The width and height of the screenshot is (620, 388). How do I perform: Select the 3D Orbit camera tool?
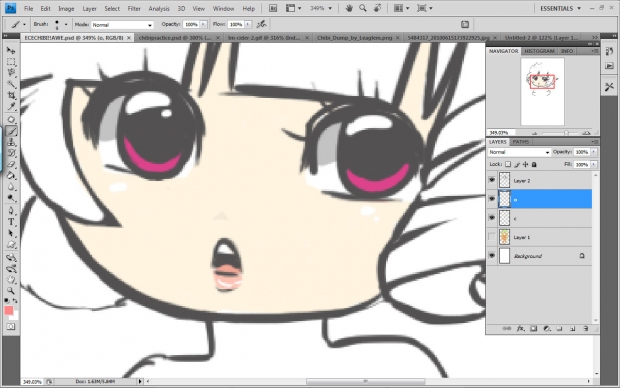pyautogui.click(x=11, y=269)
